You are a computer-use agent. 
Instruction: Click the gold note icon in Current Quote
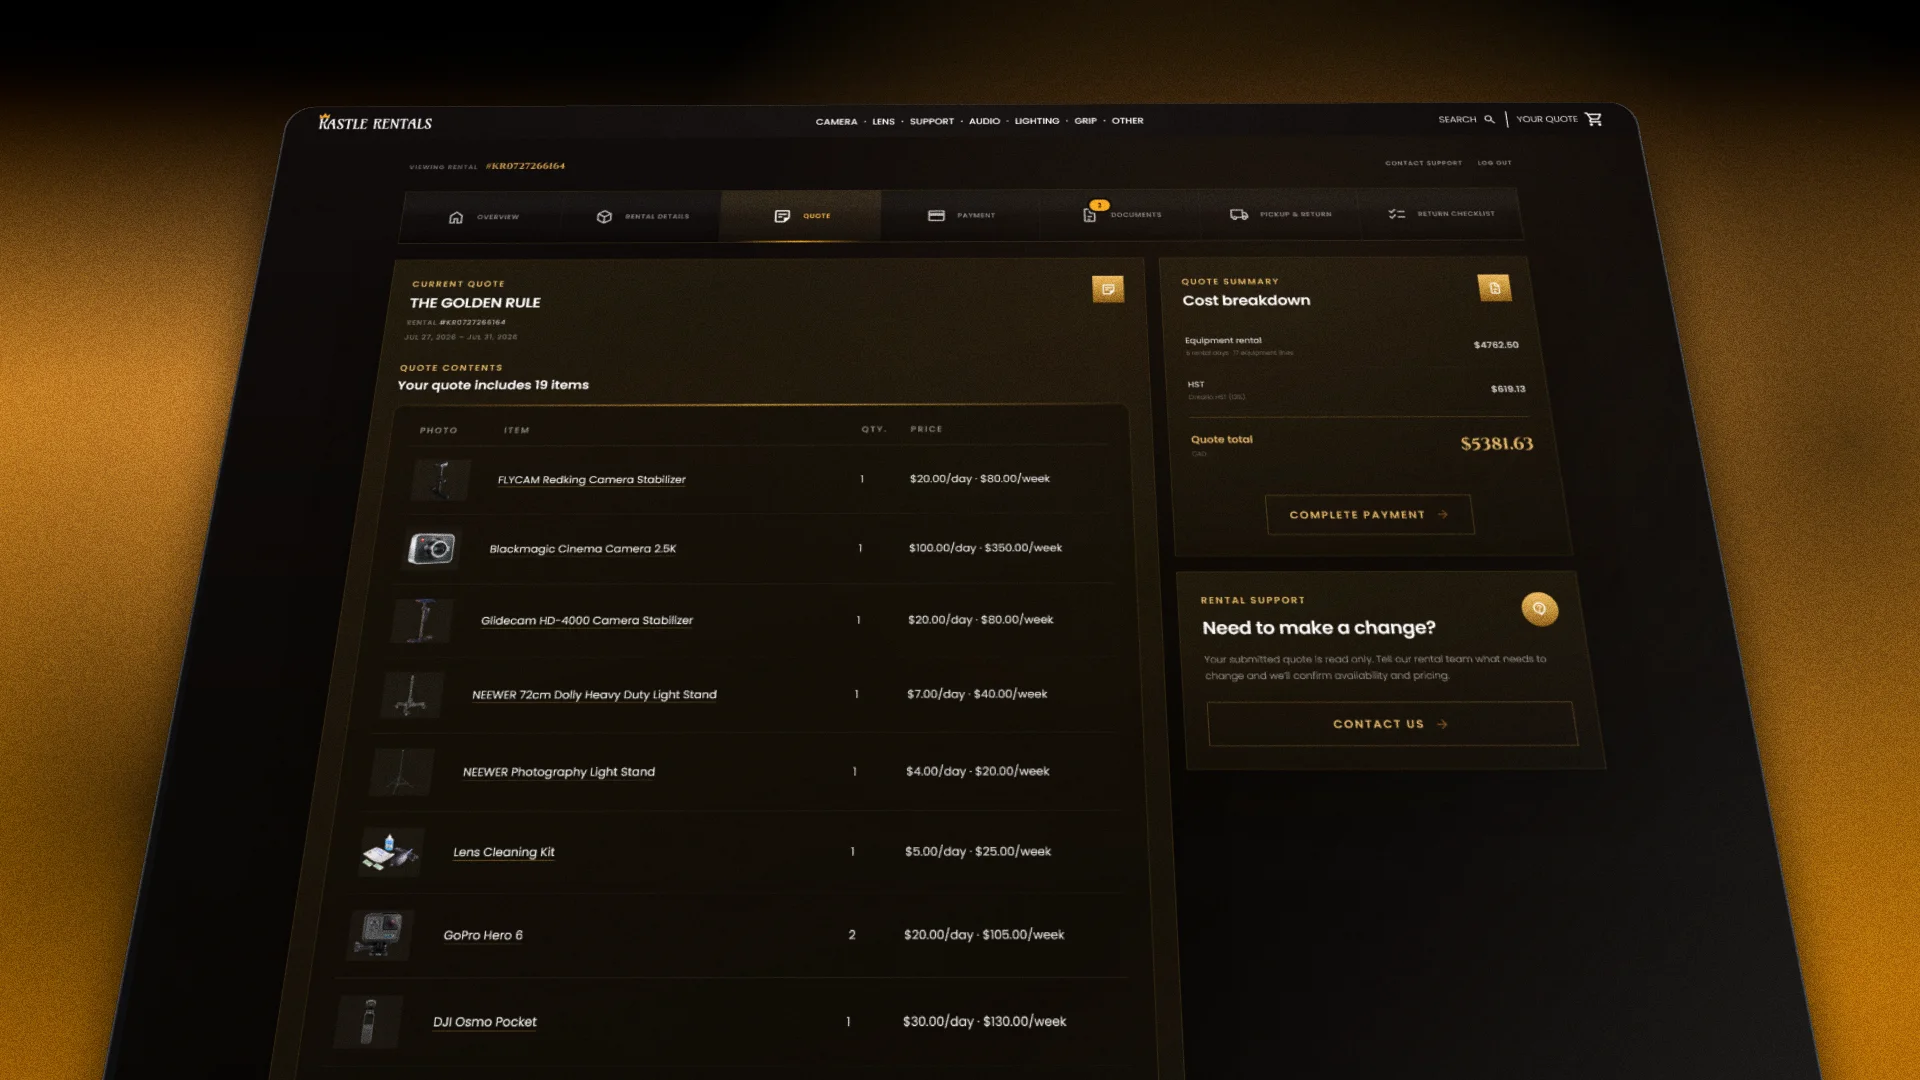click(1108, 289)
